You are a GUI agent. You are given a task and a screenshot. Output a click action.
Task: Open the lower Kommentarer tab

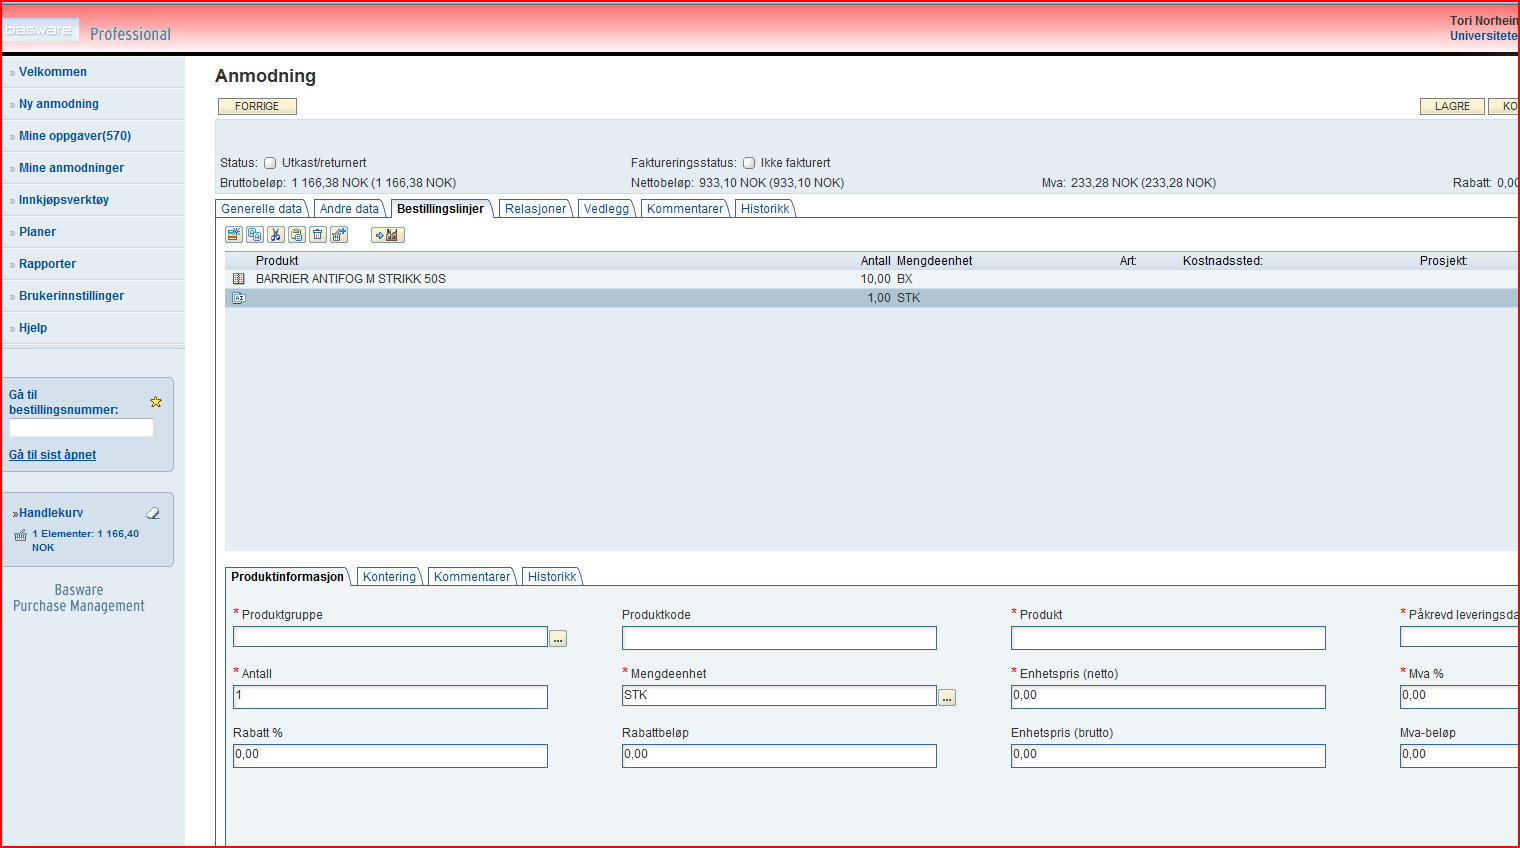472,577
